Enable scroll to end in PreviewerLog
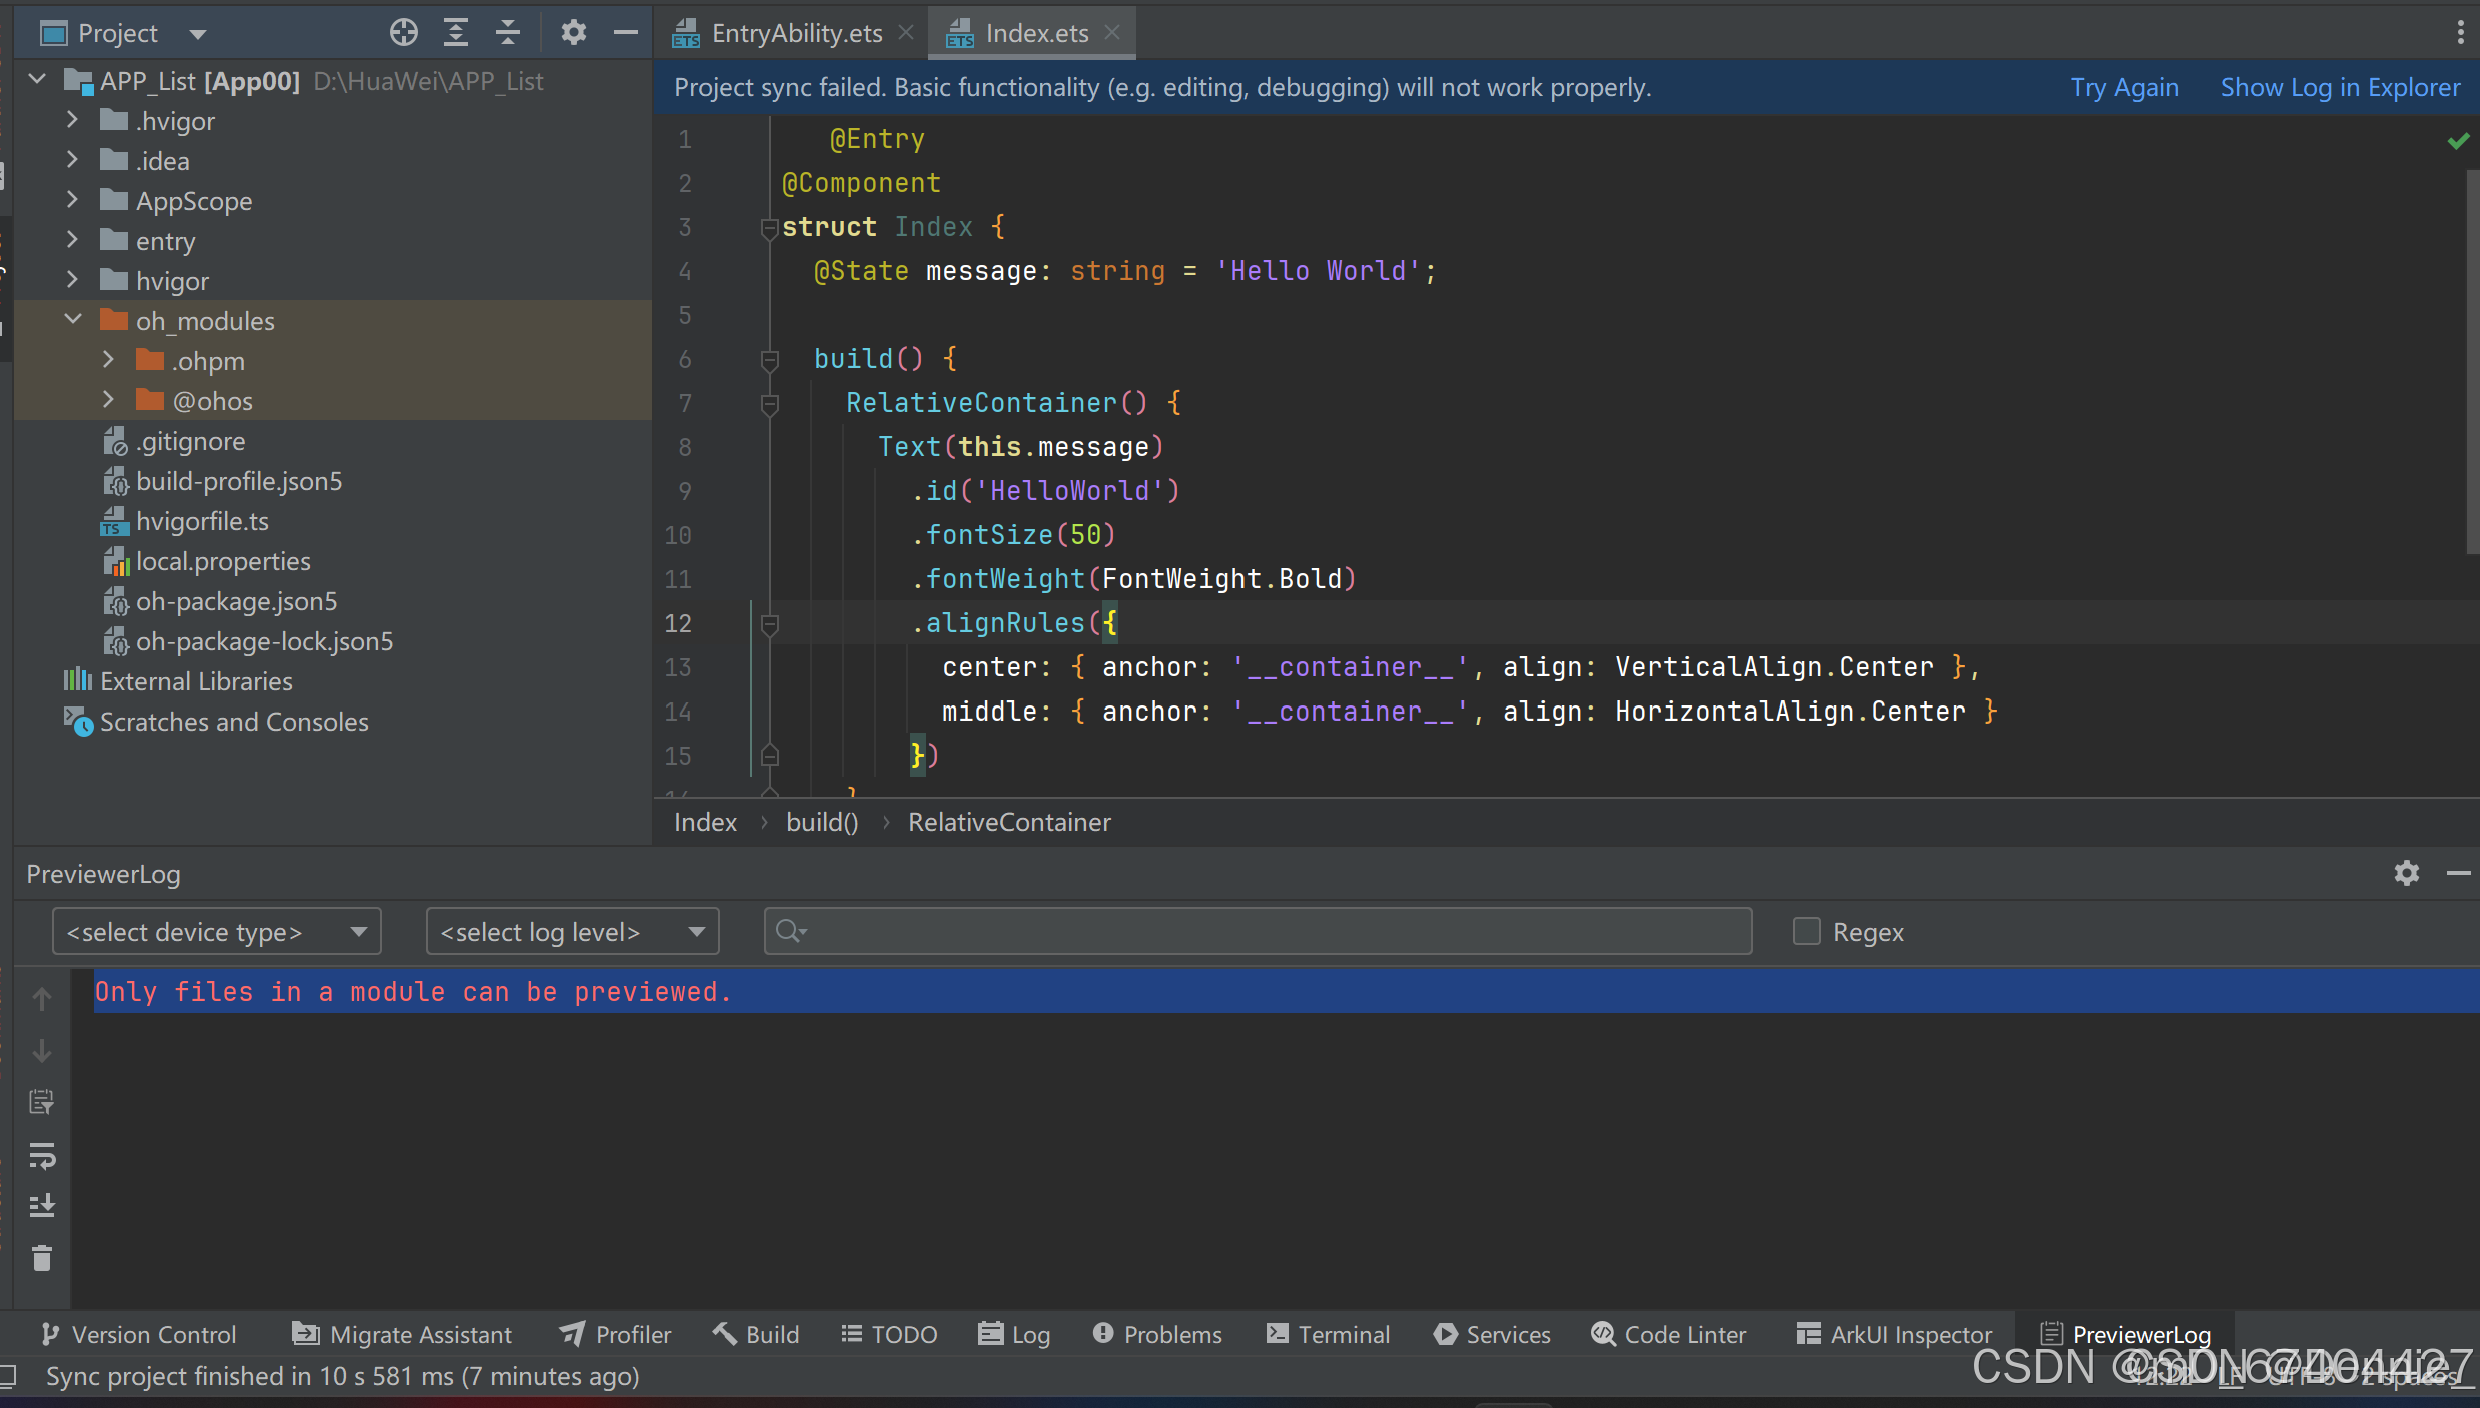 (42, 1205)
